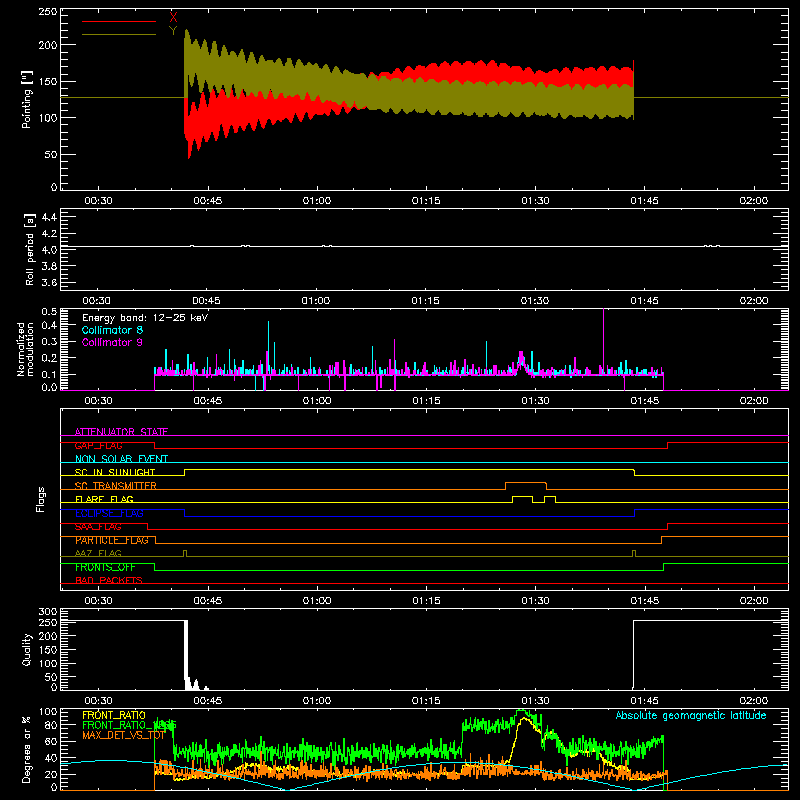This screenshot has width=800, height=800.
Task: Click the olive Y legend line sample
Action: pyautogui.click(x=119, y=34)
